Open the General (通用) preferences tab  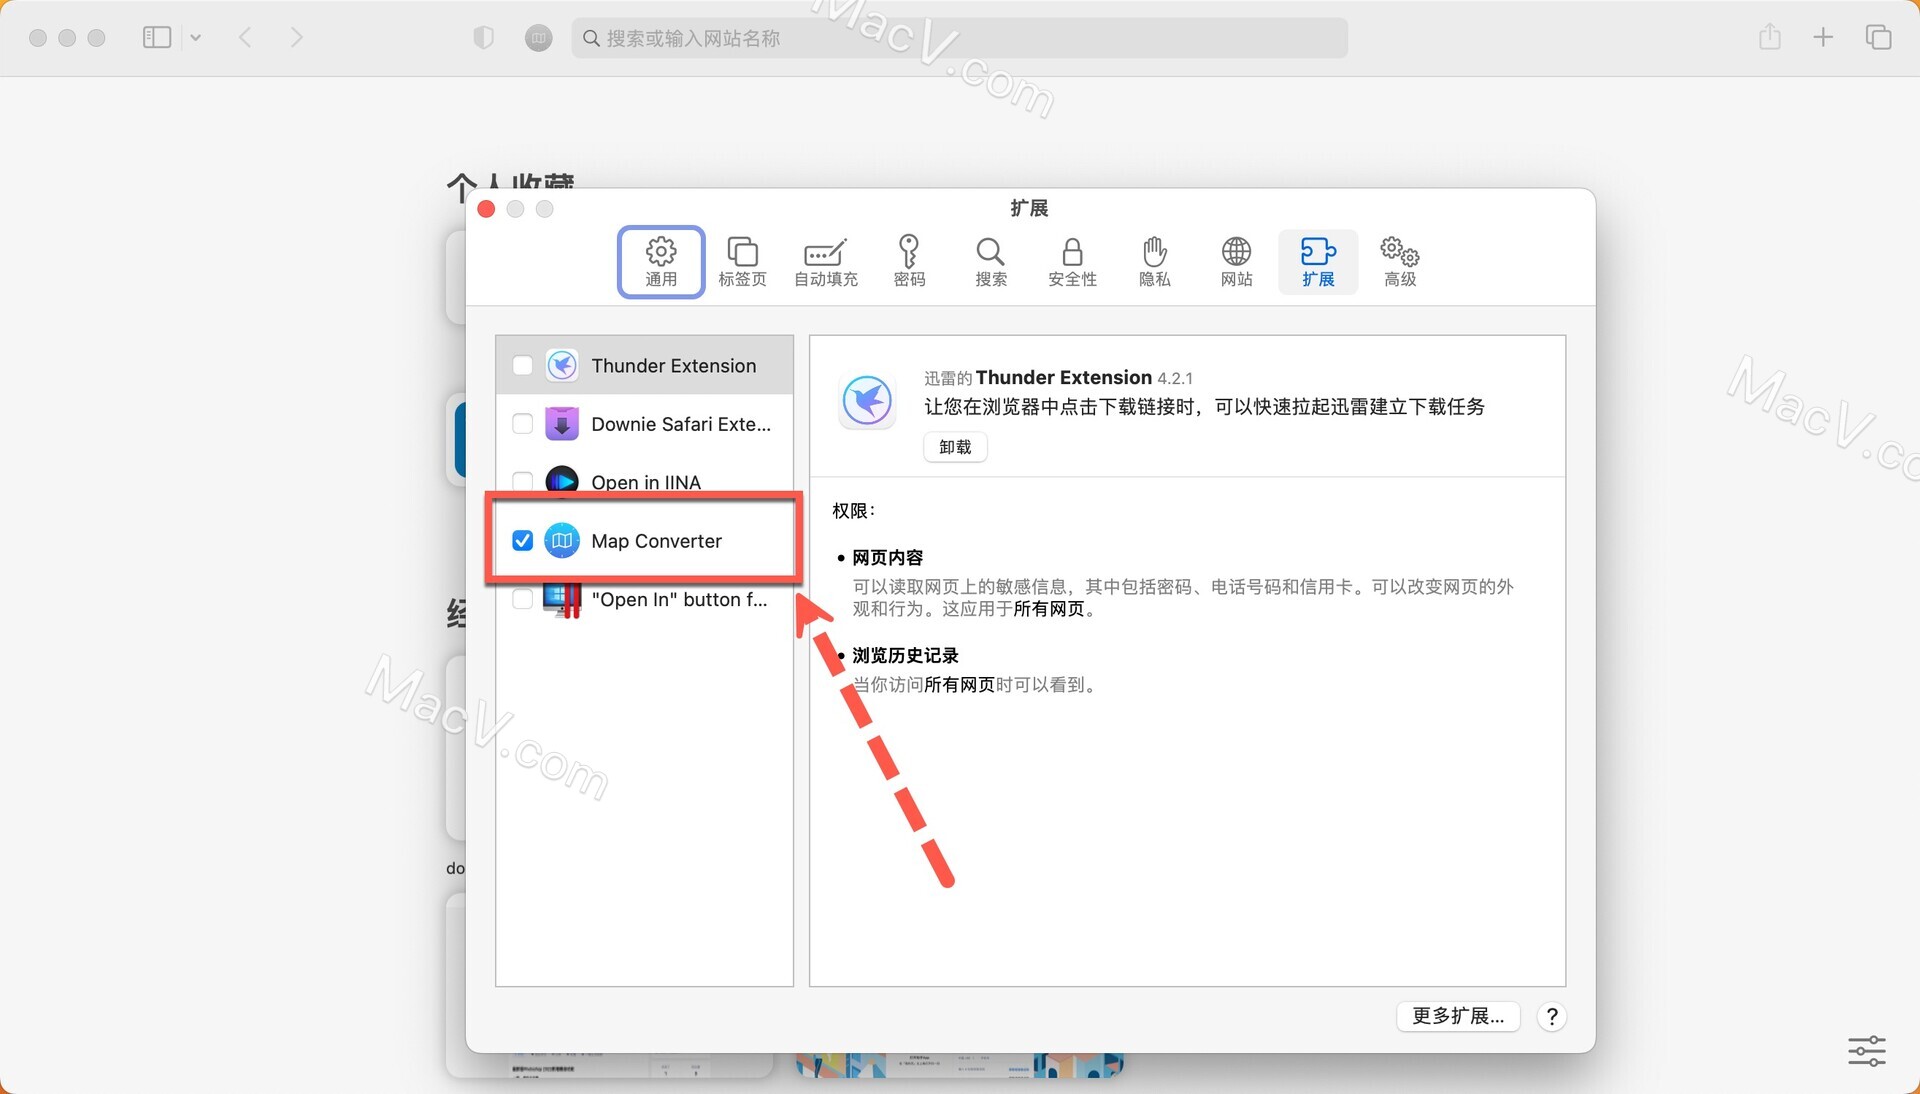tap(661, 262)
